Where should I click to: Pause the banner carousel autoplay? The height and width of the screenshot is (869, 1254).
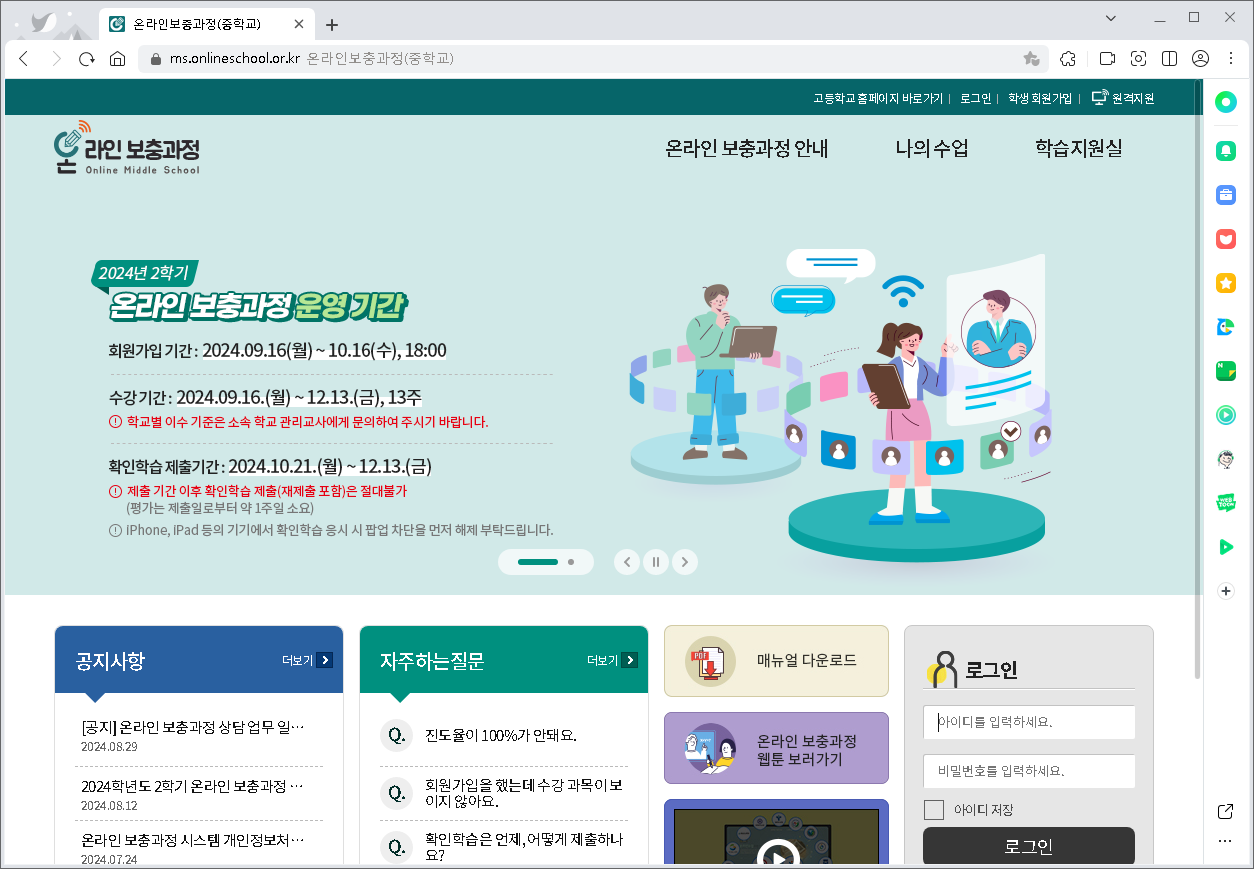656,562
